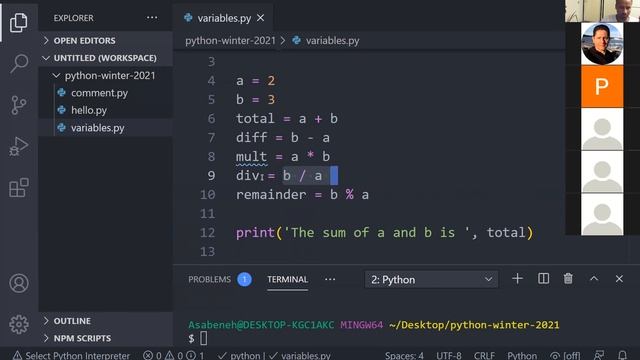Open errors and warnings count in status bar
The width and height of the screenshot is (640, 360).
pyautogui.click(x=174, y=355)
